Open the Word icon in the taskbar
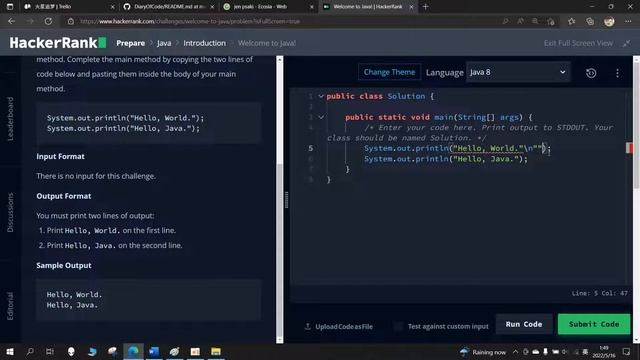This screenshot has width=640, height=360. [154, 351]
